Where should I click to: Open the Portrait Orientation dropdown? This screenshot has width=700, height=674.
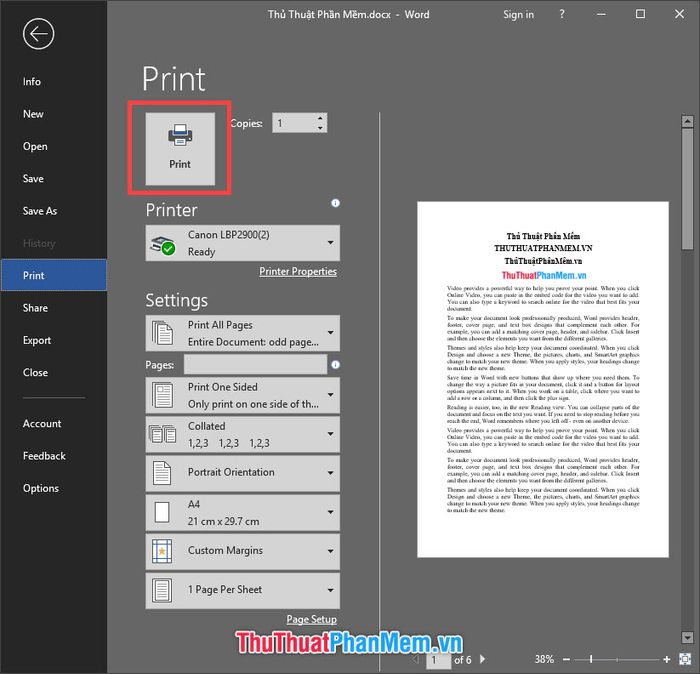[x=242, y=473]
